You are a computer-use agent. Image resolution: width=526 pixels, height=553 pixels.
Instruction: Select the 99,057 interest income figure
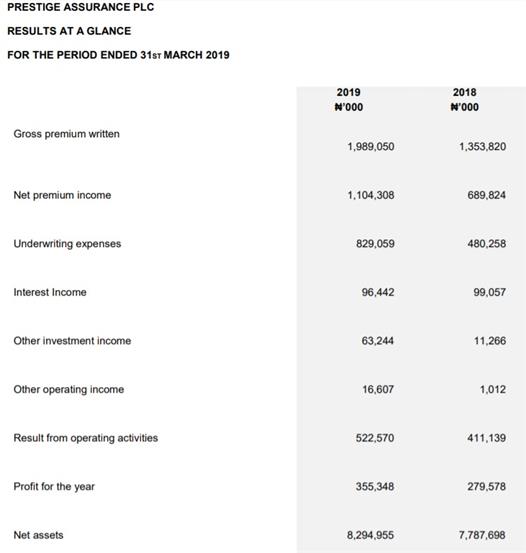pos(490,292)
